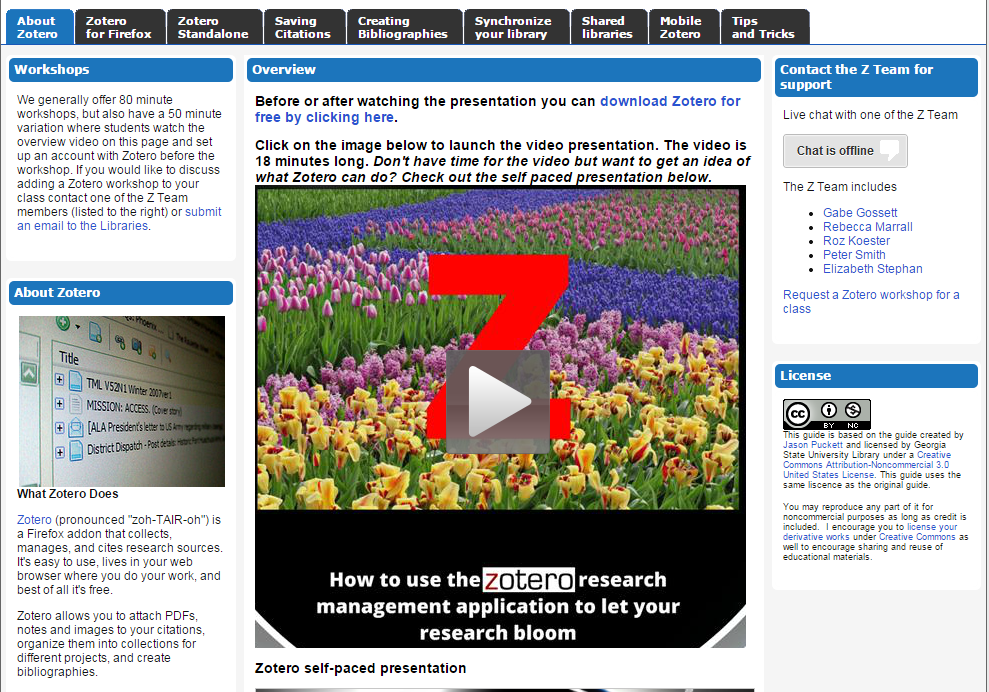
Task: Open Gabe Gossett's profile link
Action: (x=860, y=213)
